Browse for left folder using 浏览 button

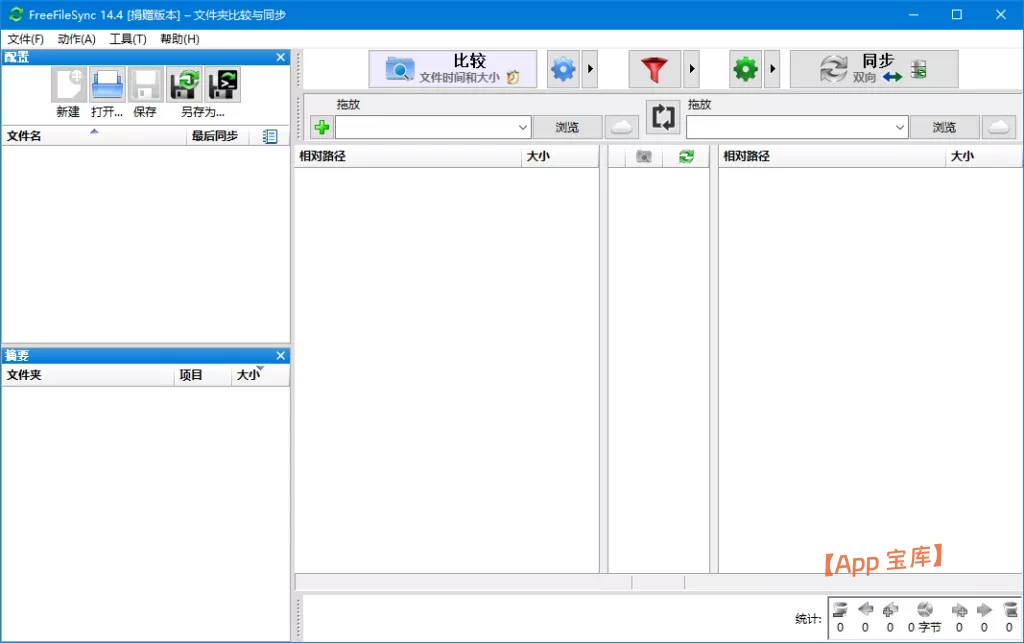click(x=567, y=127)
